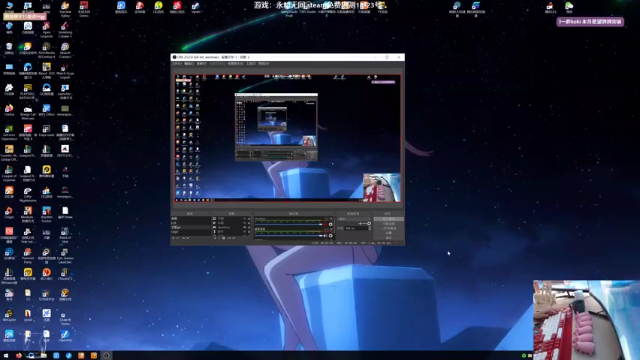Click the Windows Start button

coord(6,356)
